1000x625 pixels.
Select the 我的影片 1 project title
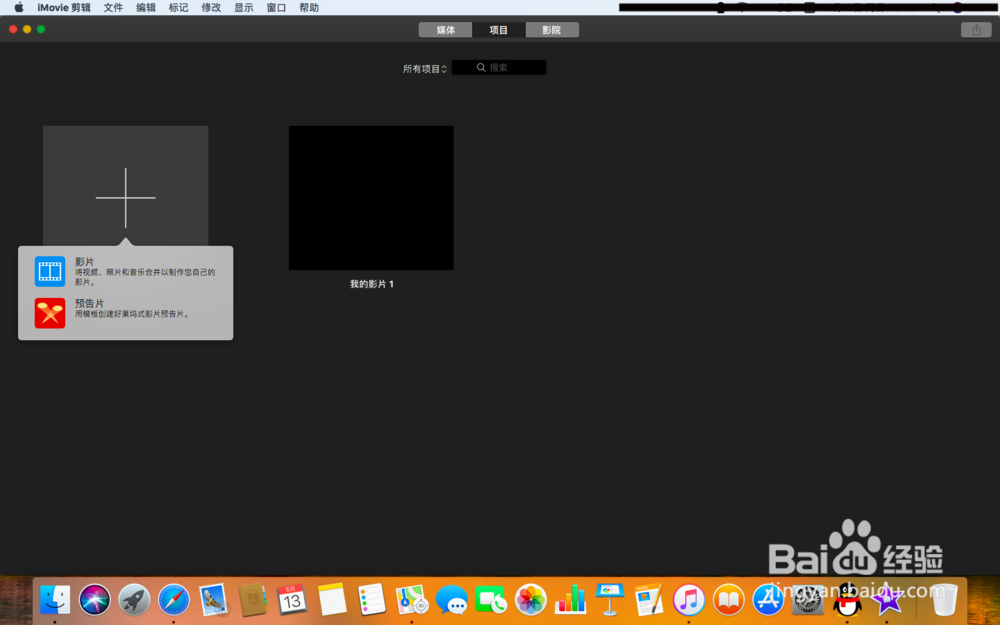(x=372, y=284)
